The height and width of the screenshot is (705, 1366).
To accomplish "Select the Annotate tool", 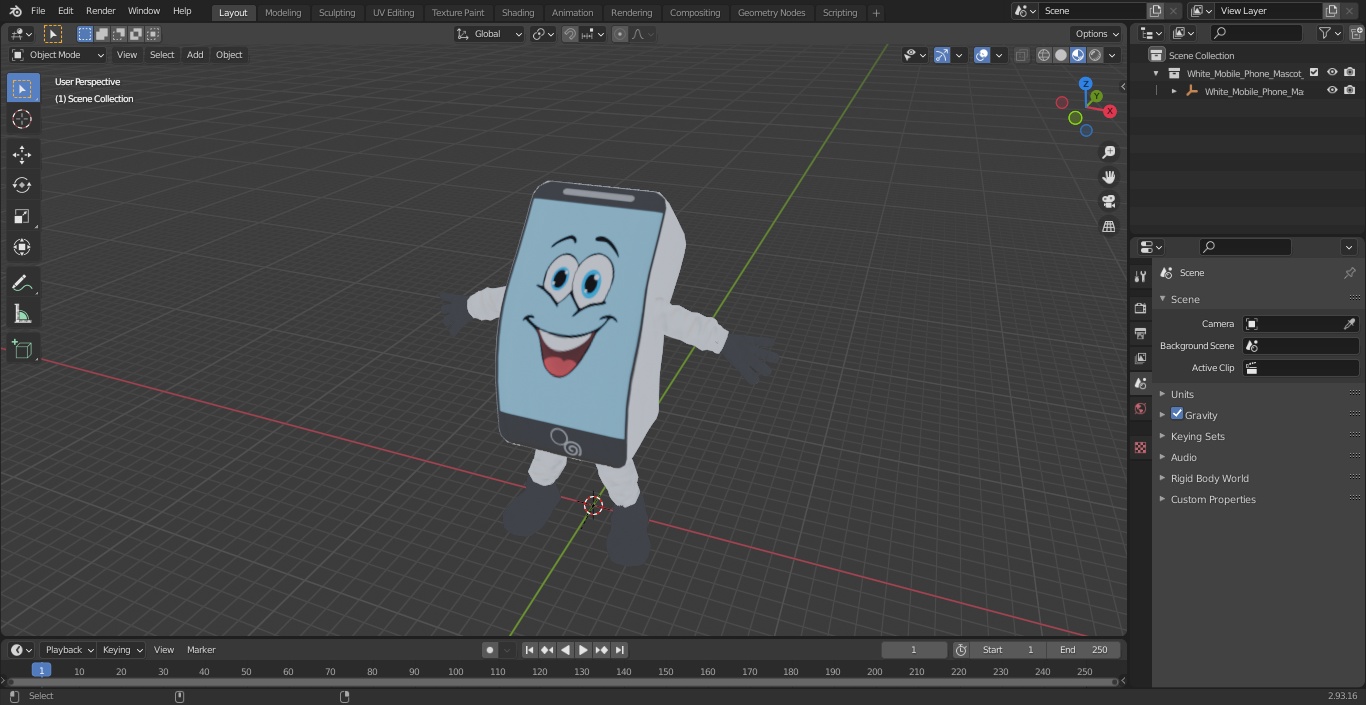I will 22,283.
